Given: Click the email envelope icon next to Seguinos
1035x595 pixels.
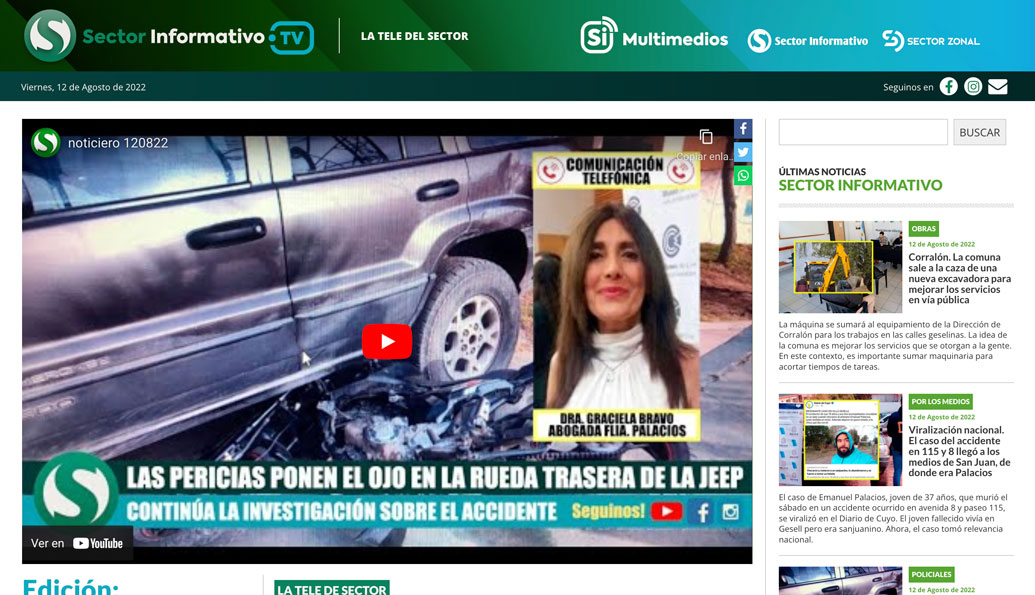Looking at the screenshot, I should (x=997, y=86).
